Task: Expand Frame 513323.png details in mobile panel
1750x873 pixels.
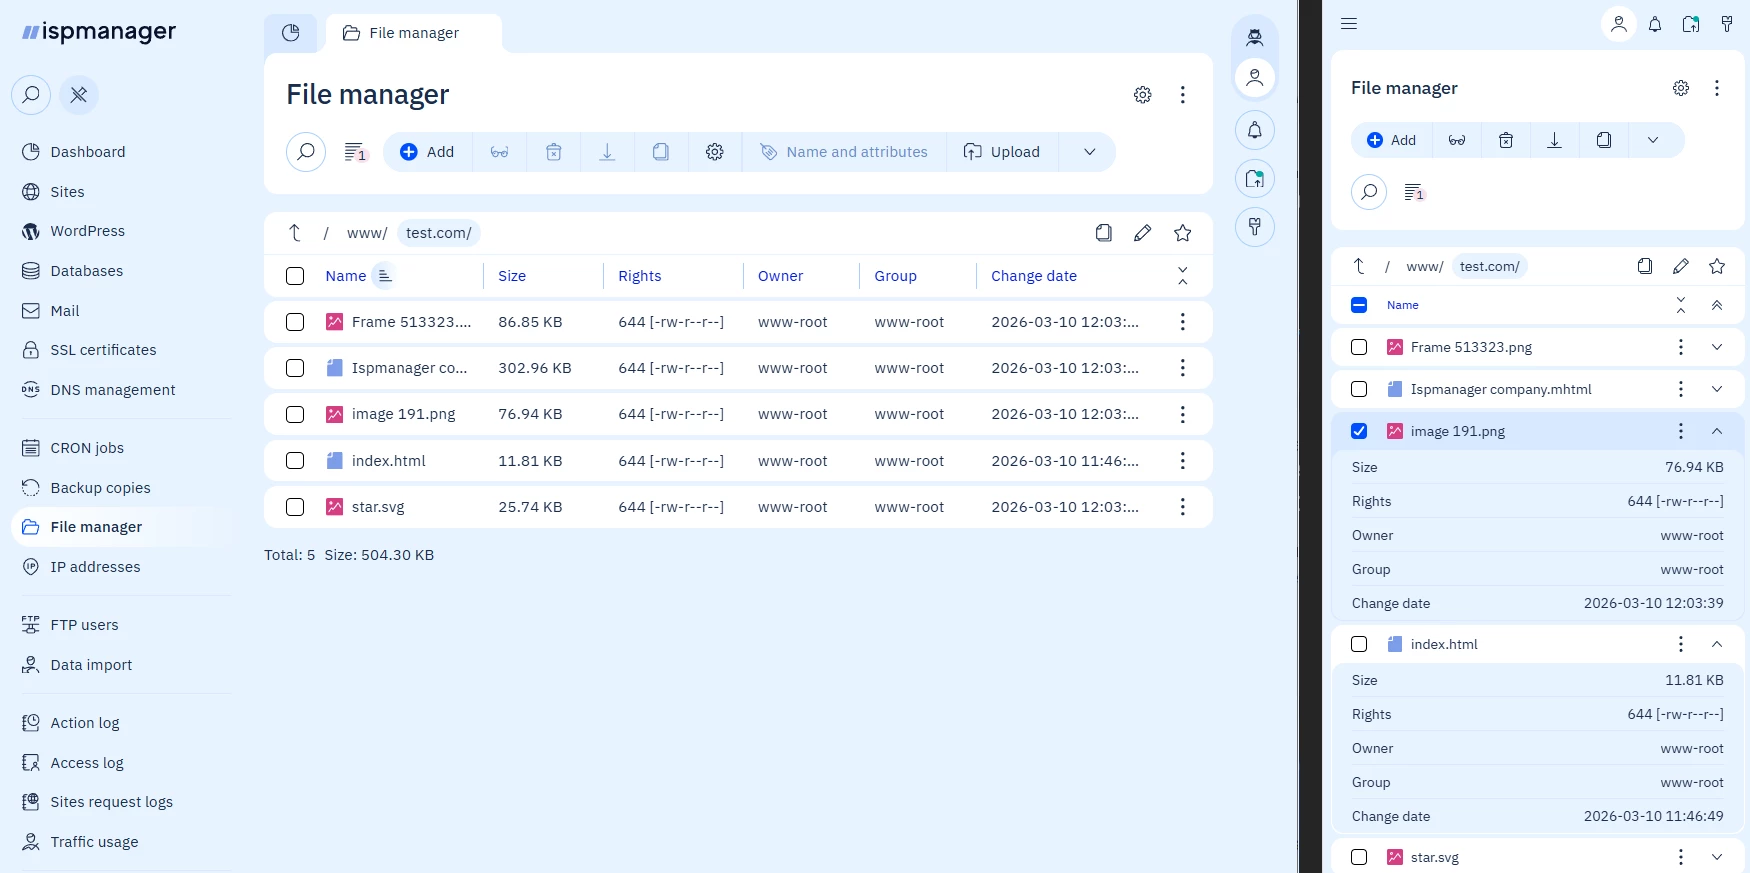Action: tap(1716, 347)
